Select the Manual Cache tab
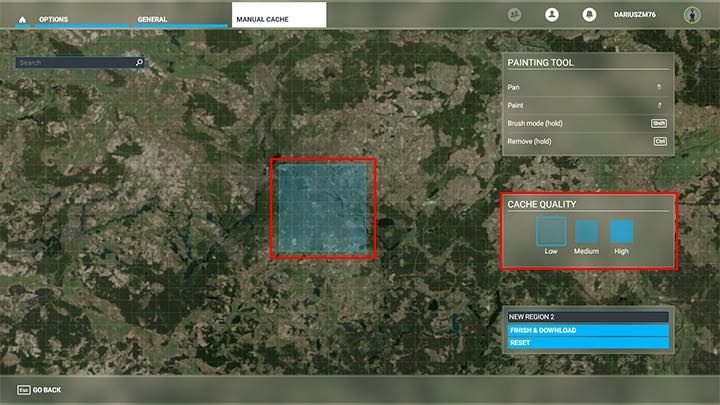Viewport: 720px width, 405px height. (x=278, y=17)
